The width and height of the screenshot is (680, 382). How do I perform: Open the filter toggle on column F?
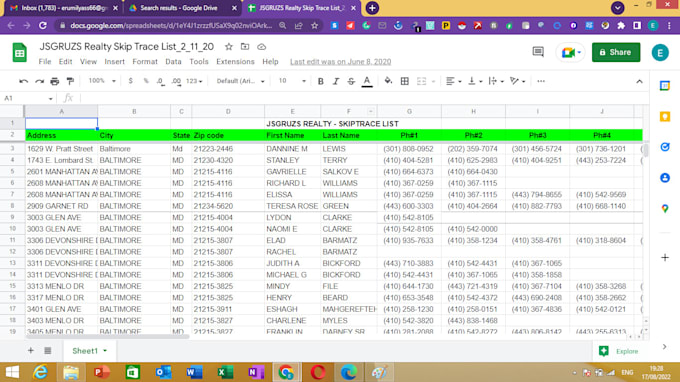(371, 111)
